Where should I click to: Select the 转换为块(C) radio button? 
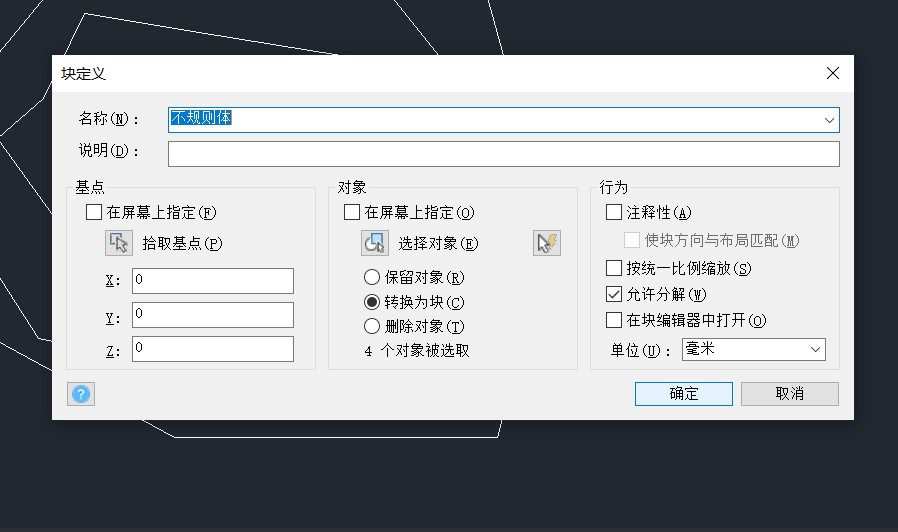point(372,302)
